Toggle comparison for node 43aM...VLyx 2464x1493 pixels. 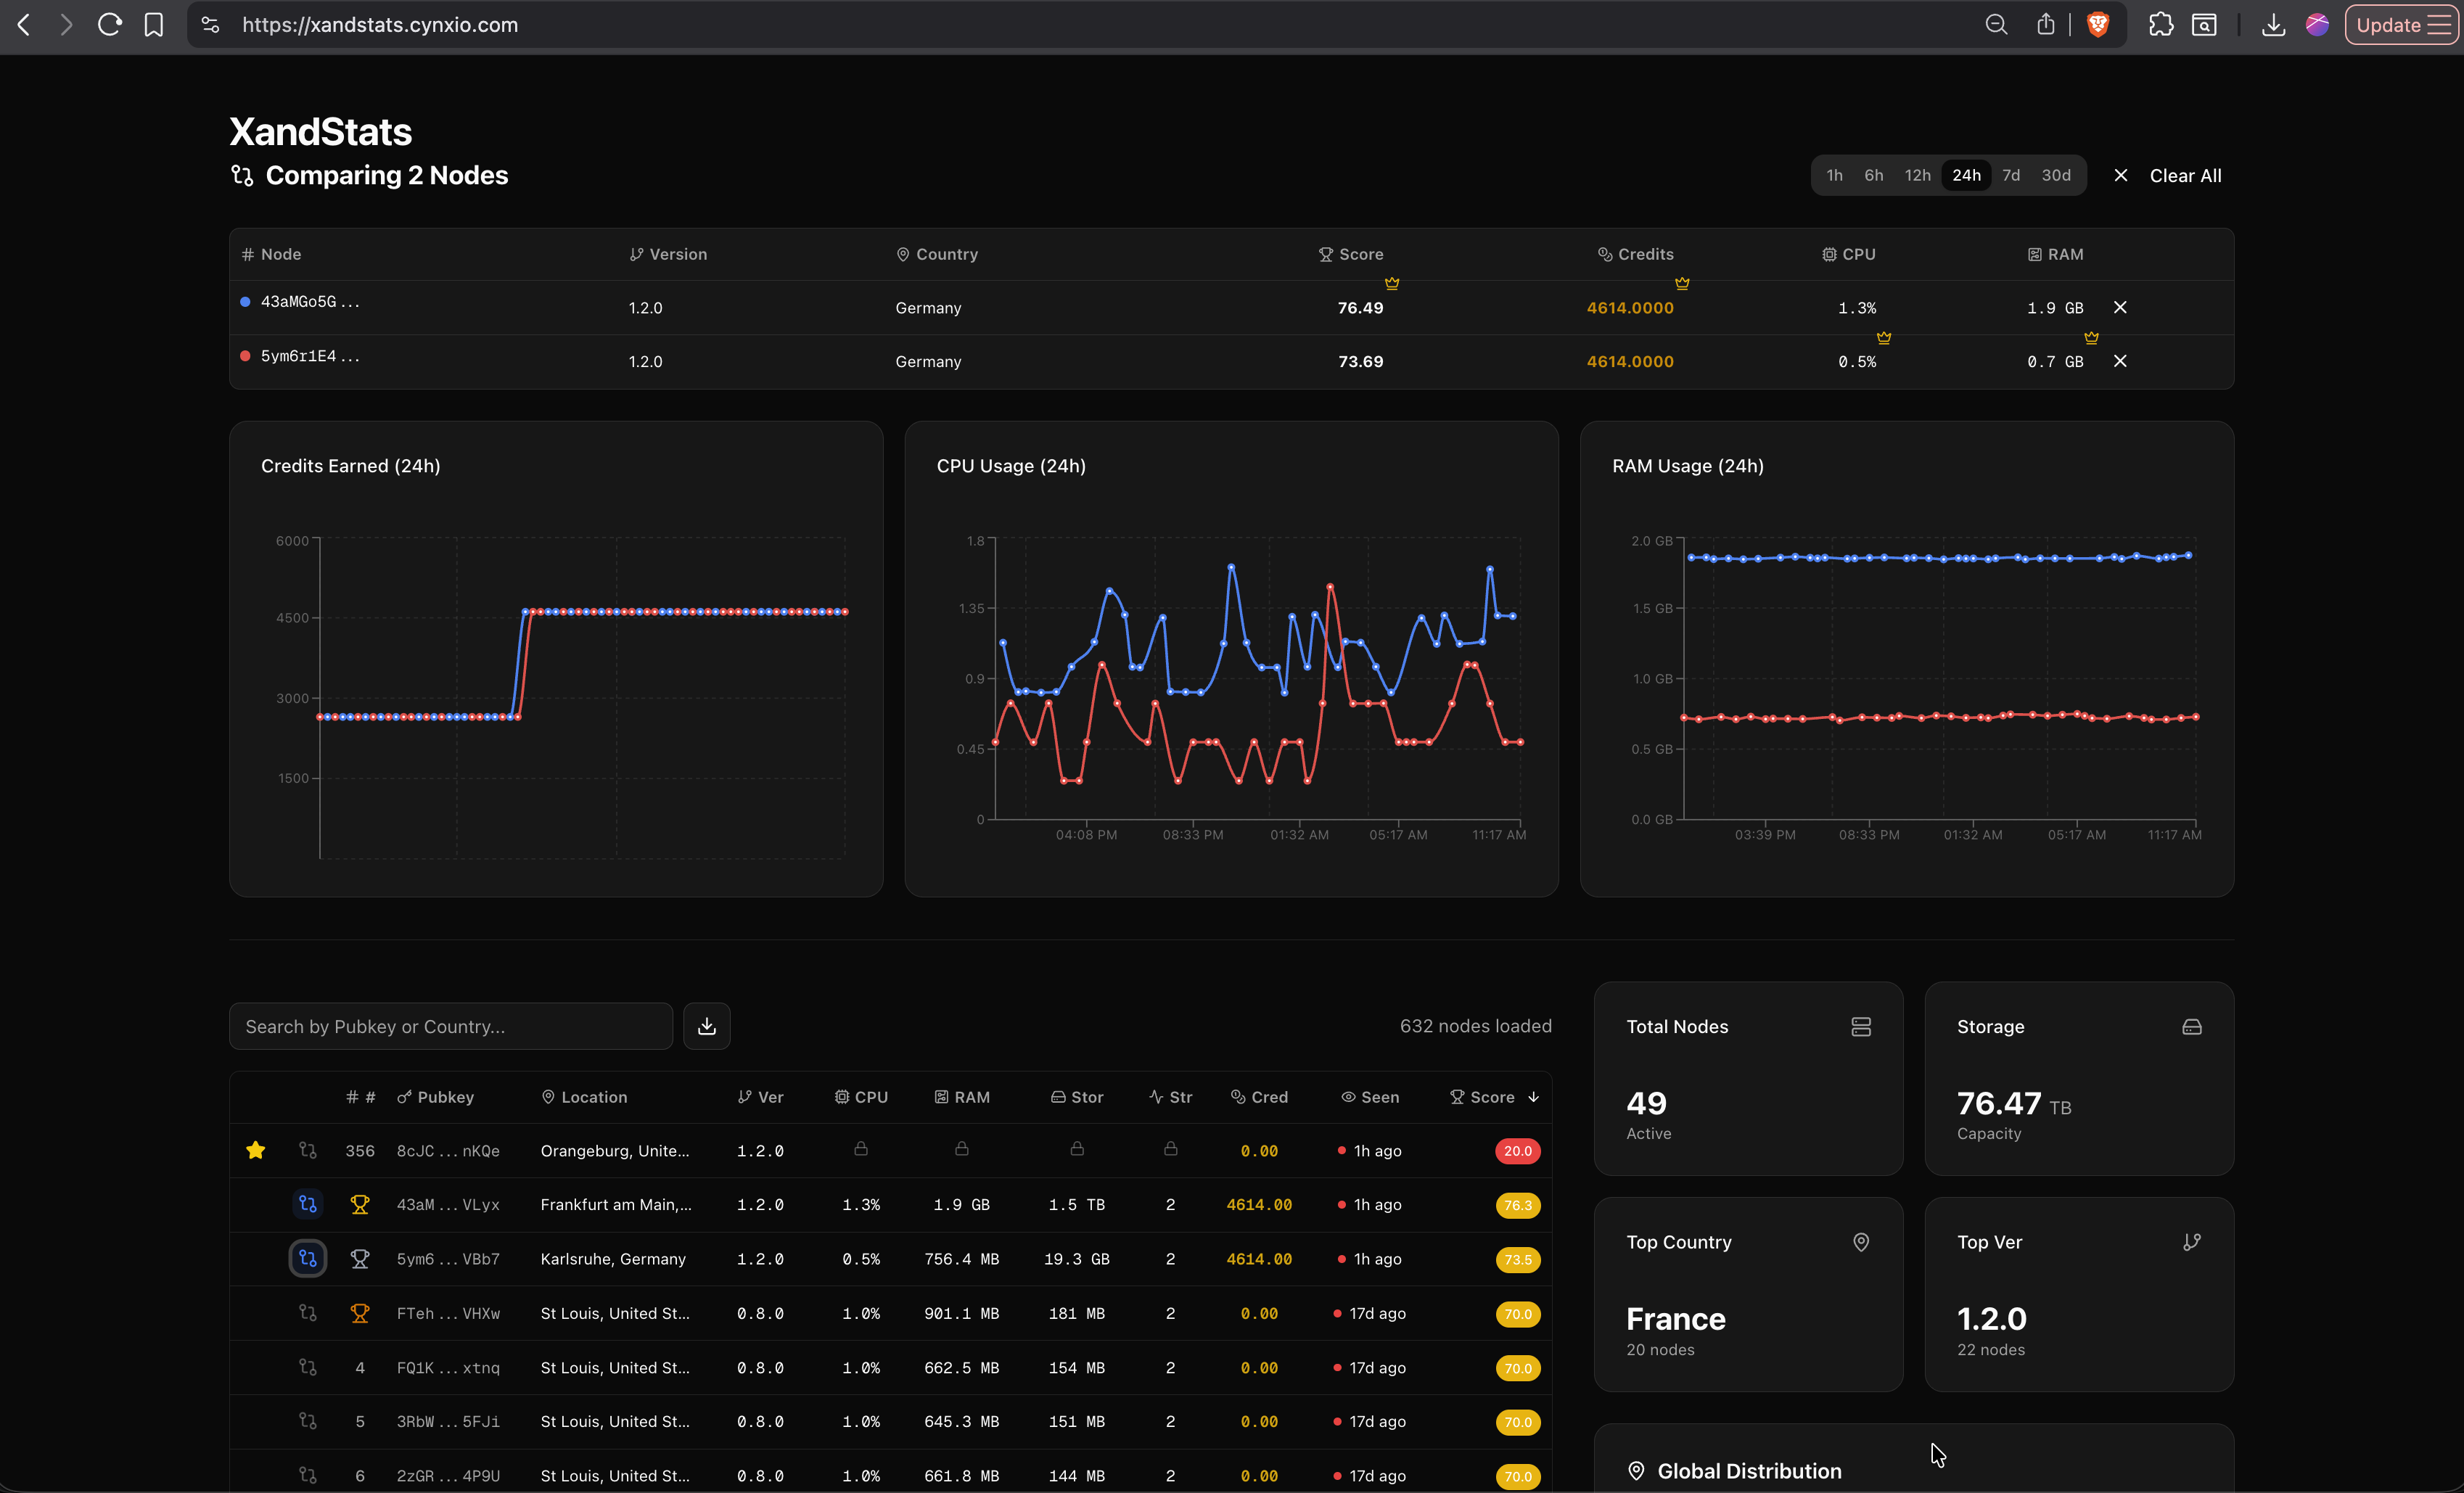[307, 1204]
